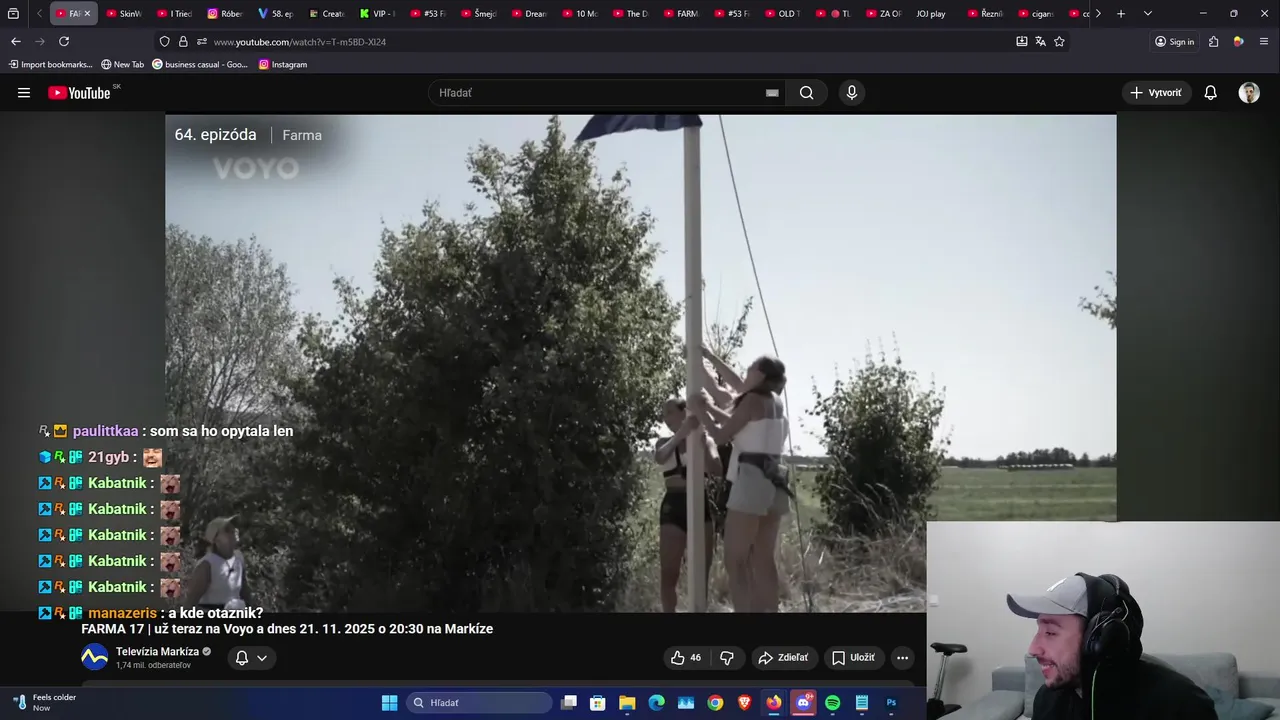Open the 'business casual - Goo...' bookmark
This screenshot has height=720, width=1280.
pos(200,64)
